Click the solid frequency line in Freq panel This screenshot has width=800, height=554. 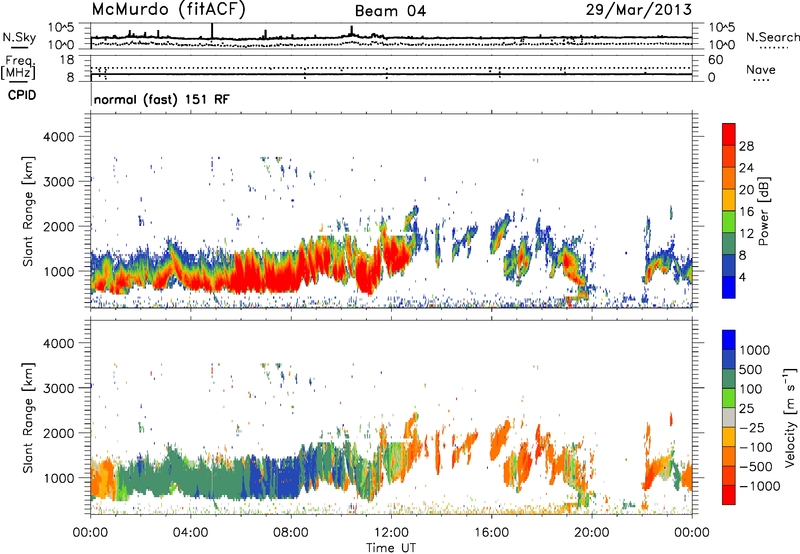tap(391, 74)
